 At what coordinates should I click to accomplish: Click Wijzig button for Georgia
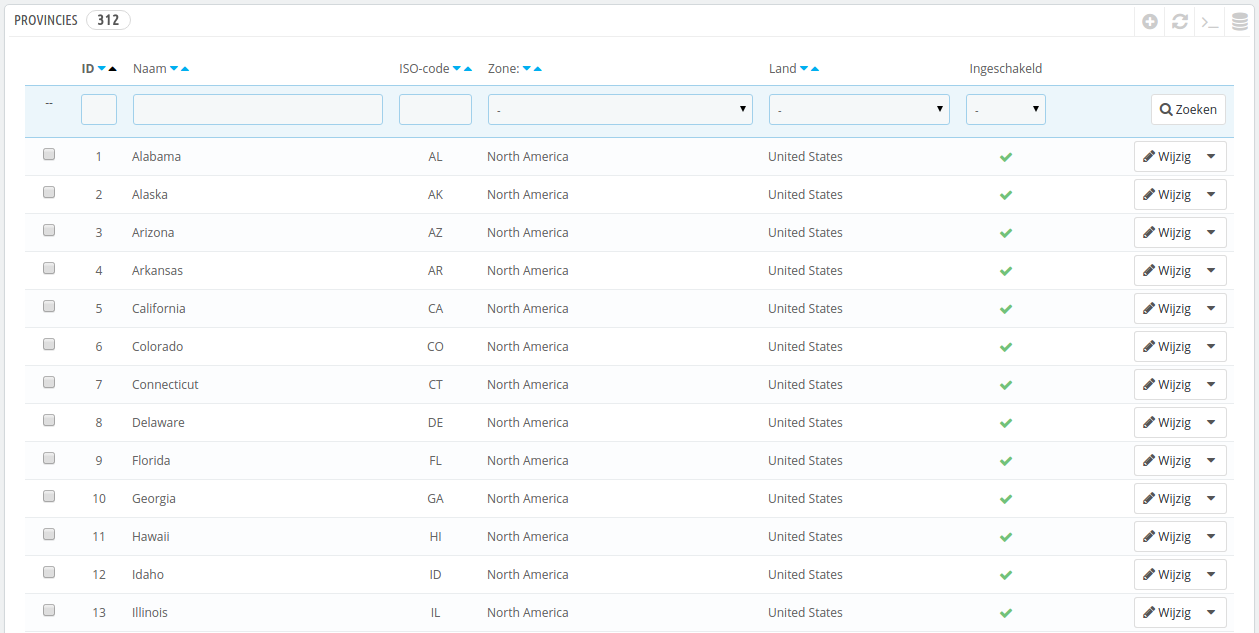[1166, 499]
